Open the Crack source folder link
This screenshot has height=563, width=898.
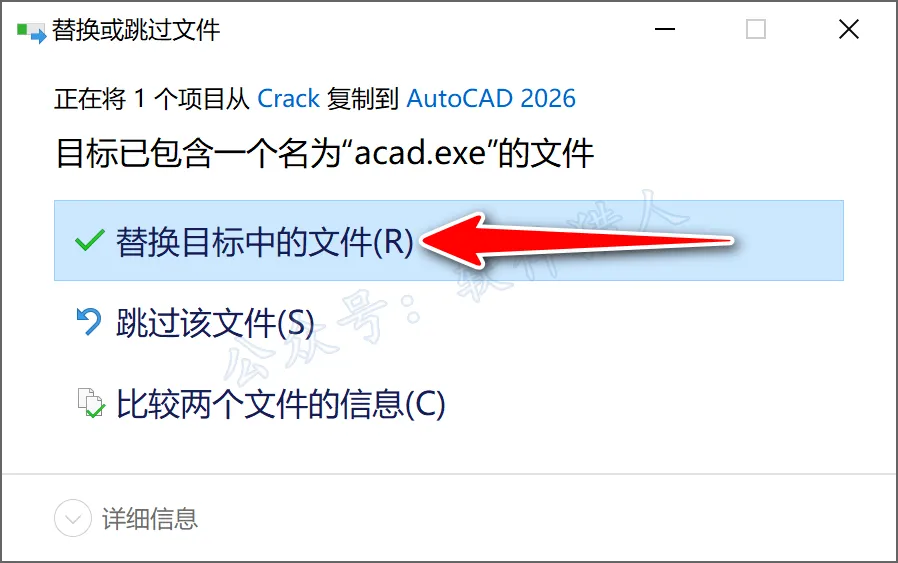coord(288,99)
